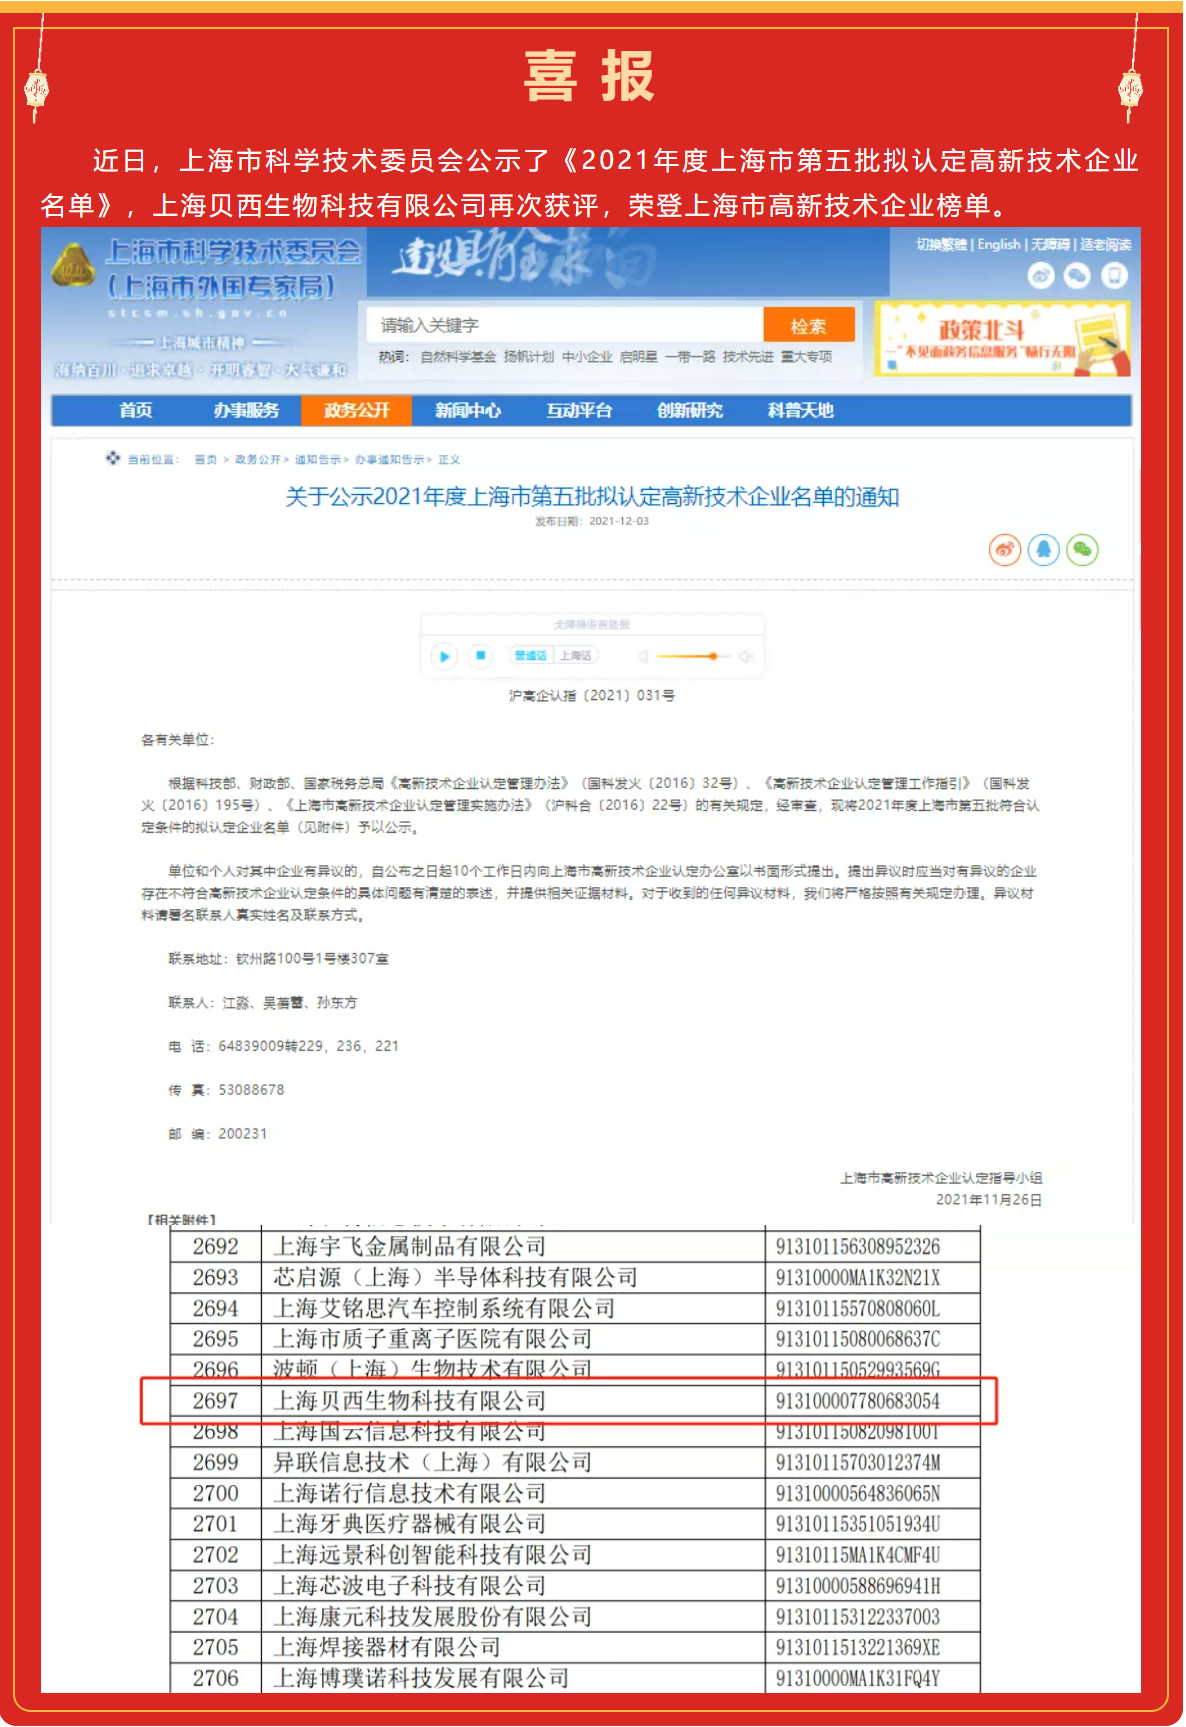Click breadcrumb link 通知告示
Image resolution: width=1186 pixels, height=1727 pixels.
tap(318, 460)
